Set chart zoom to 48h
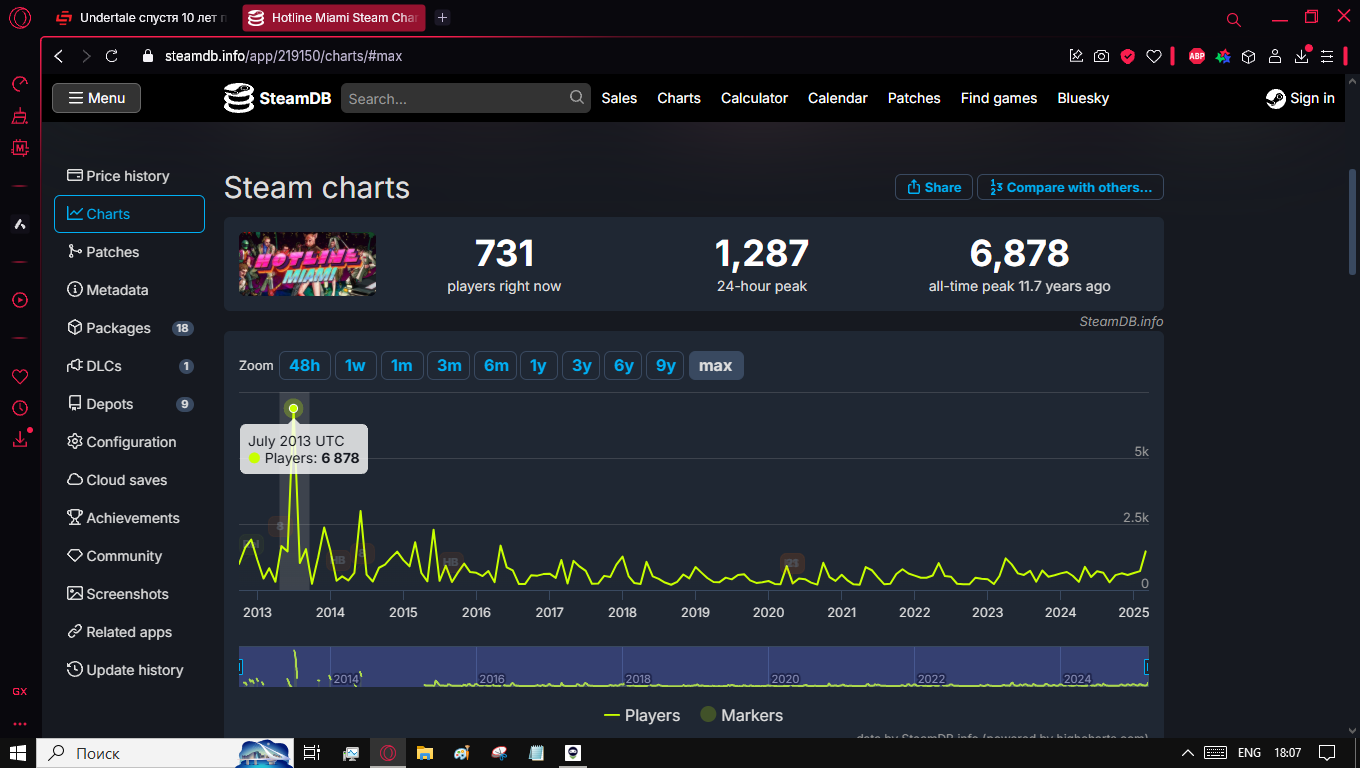Image resolution: width=1360 pixels, height=768 pixels. pyautogui.click(x=304, y=366)
